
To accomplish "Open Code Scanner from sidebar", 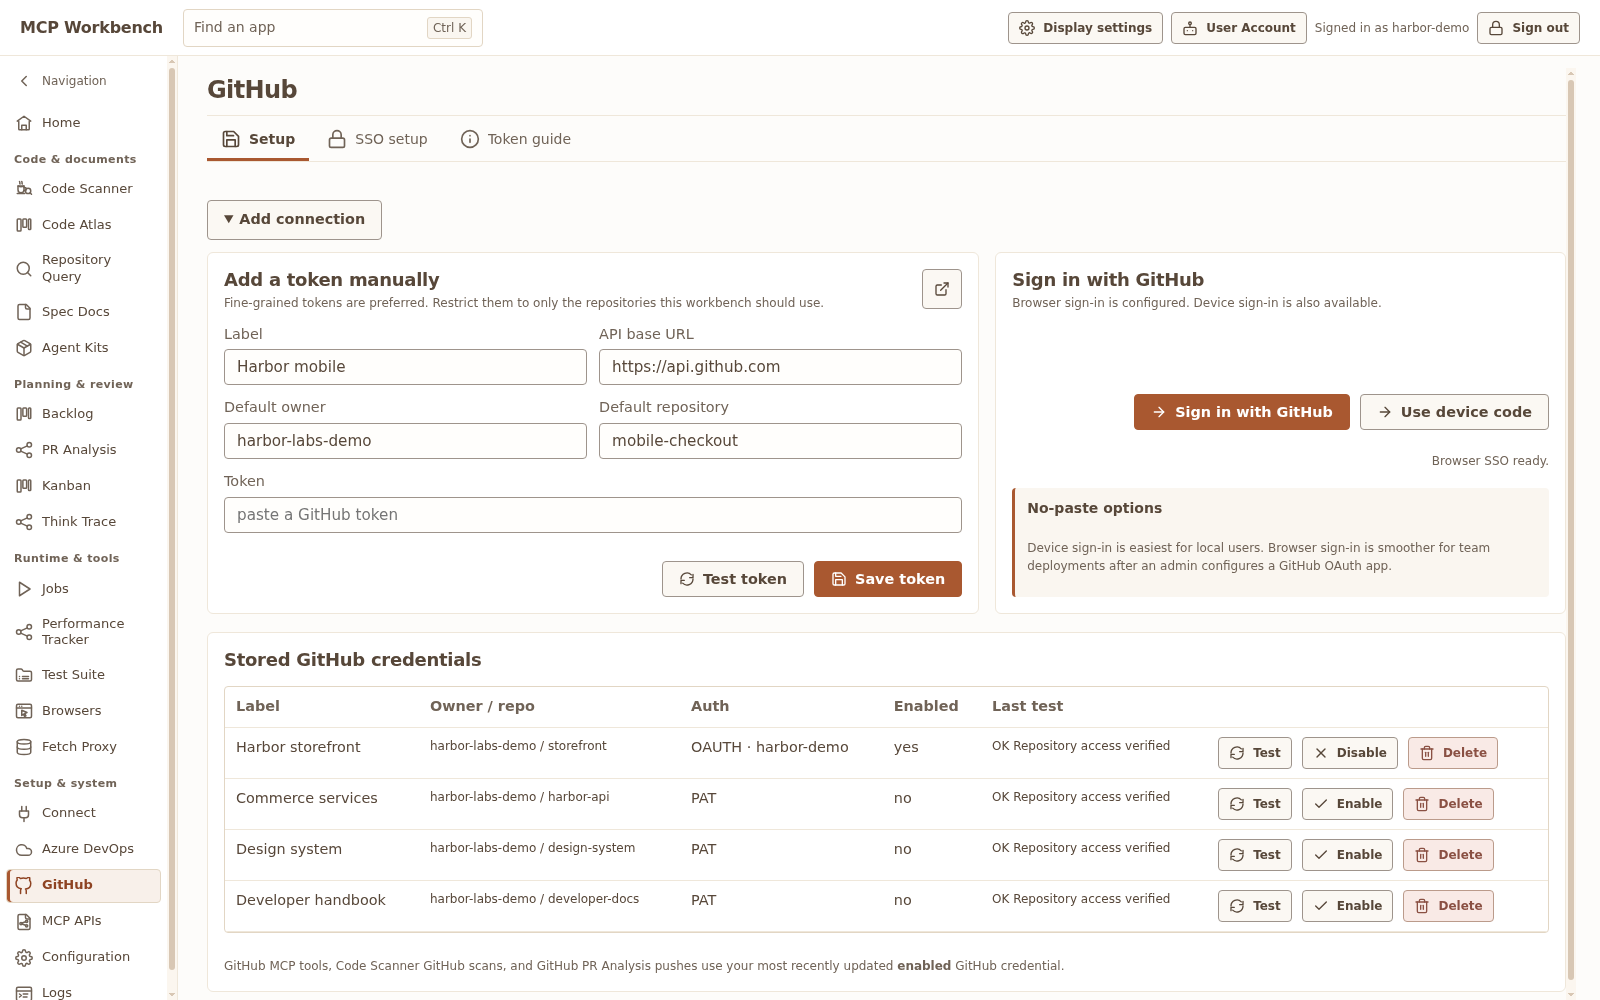I will pyautogui.click(x=84, y=188).
